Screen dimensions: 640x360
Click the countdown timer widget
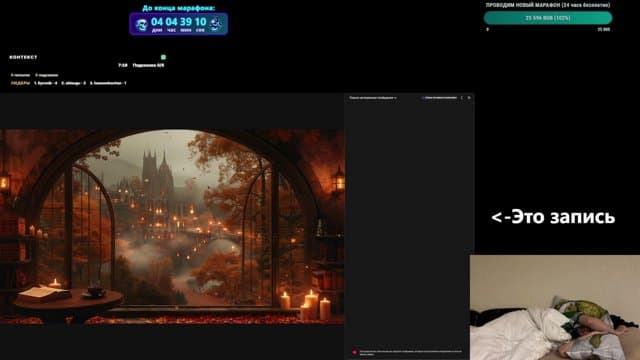tap(178, 24)
